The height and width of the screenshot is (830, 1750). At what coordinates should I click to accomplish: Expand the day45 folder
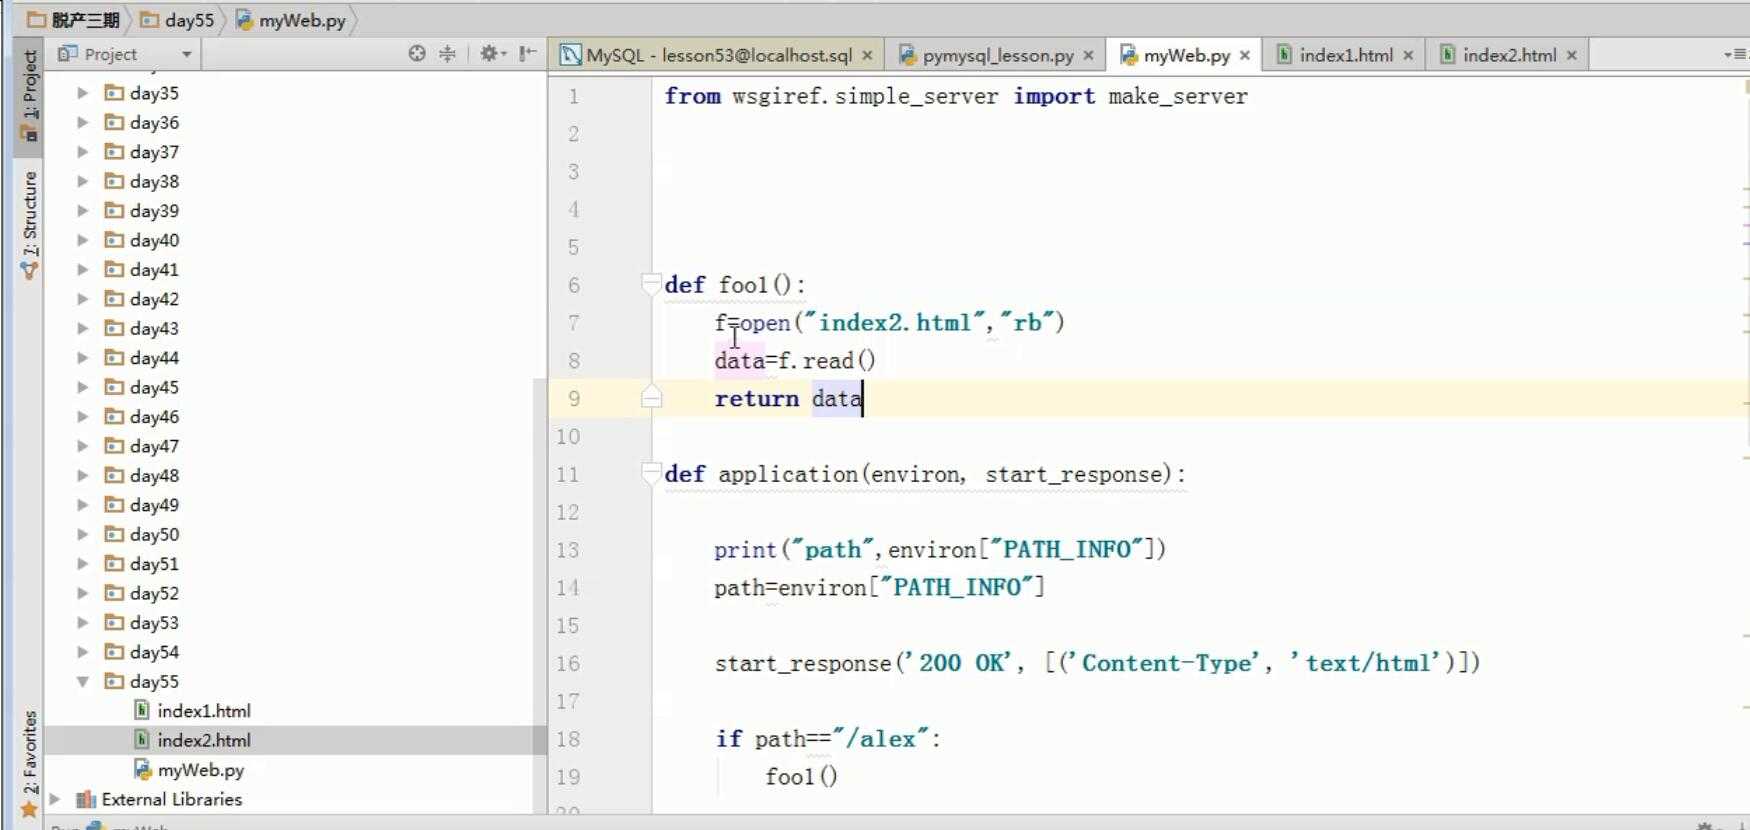pyautogui.click(x=83, y=387)
